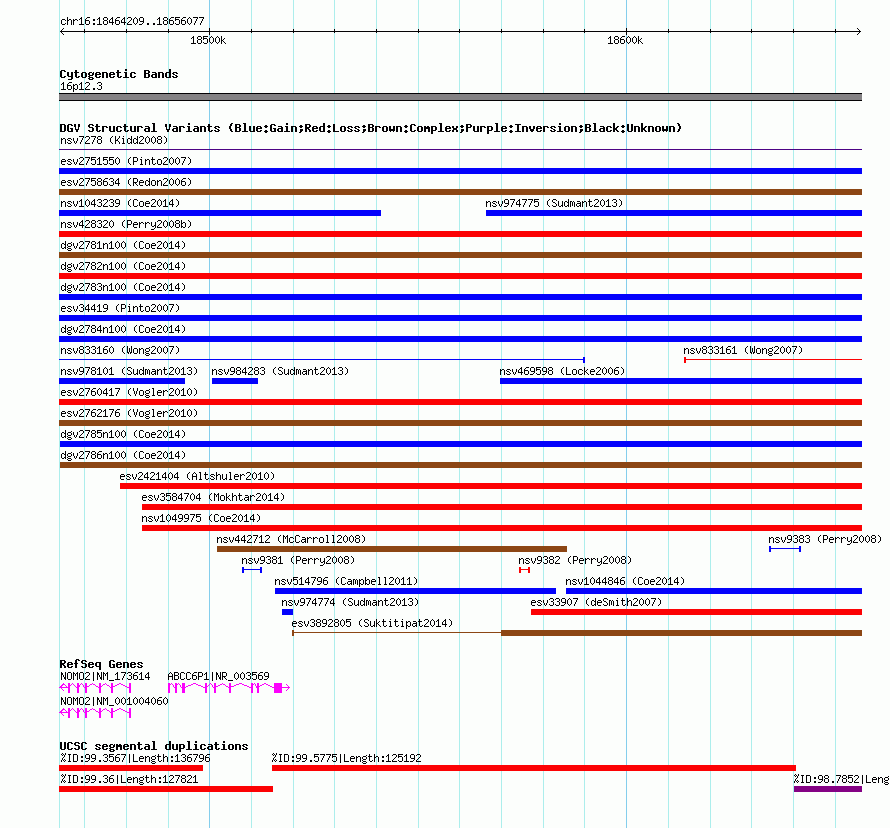The width and height of the screenshot is (890, 828).
Task: Select the %ID:99.36 Length:127821 duplication label
Action: coord(129,779)
